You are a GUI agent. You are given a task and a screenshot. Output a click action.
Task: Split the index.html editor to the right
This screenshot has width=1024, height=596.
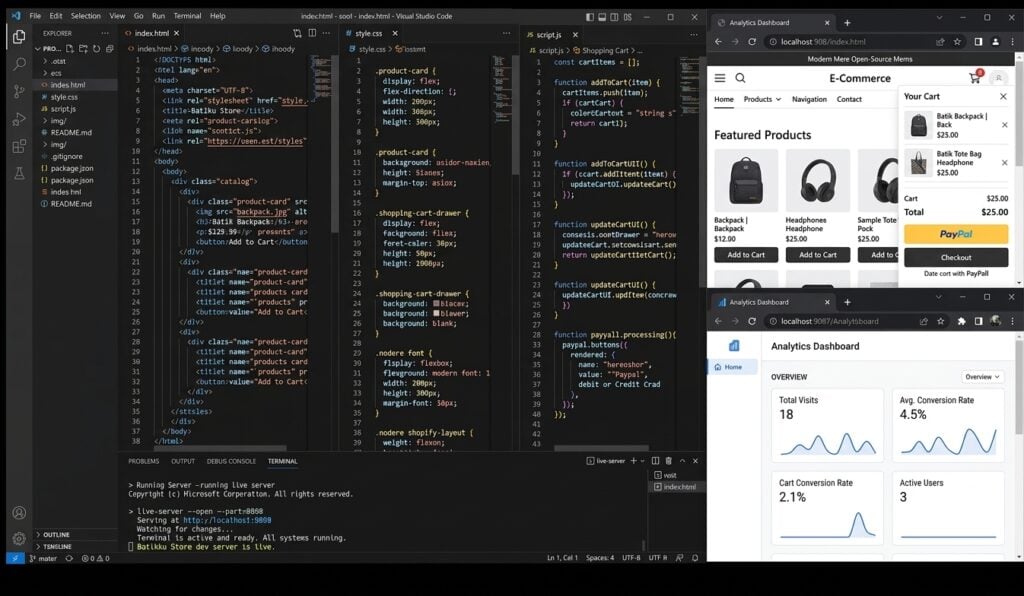point(312,33)
